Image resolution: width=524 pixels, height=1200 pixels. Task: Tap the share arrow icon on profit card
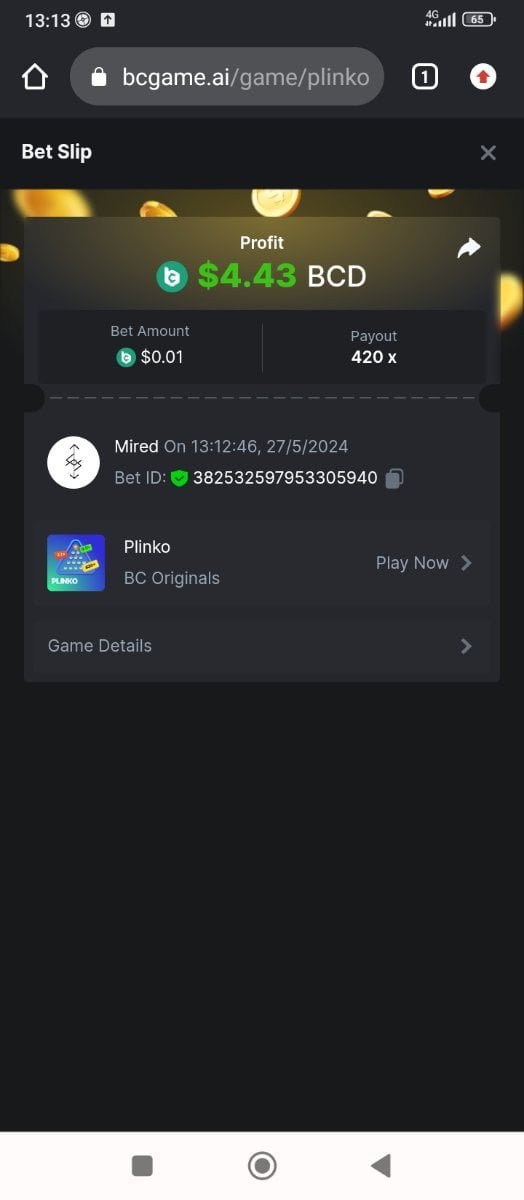(x=469, y=248)
